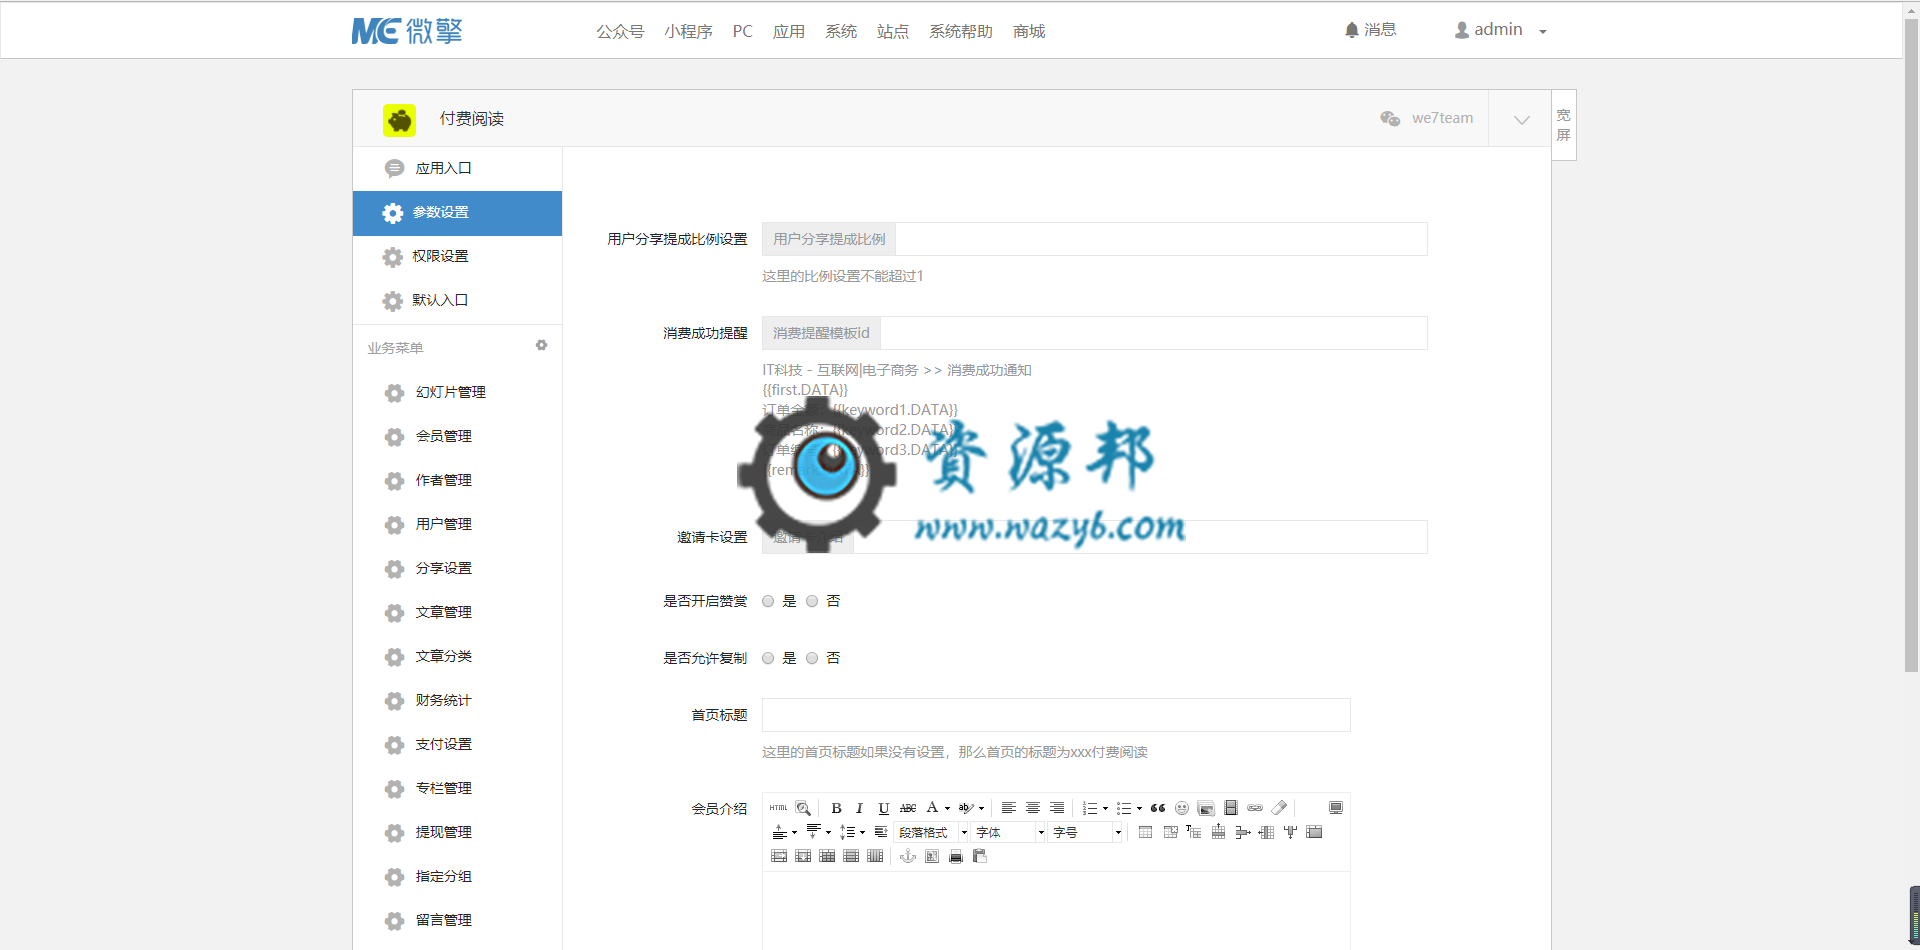
Task: Click the text indent editor icon
Action: [x=880, y=832]
